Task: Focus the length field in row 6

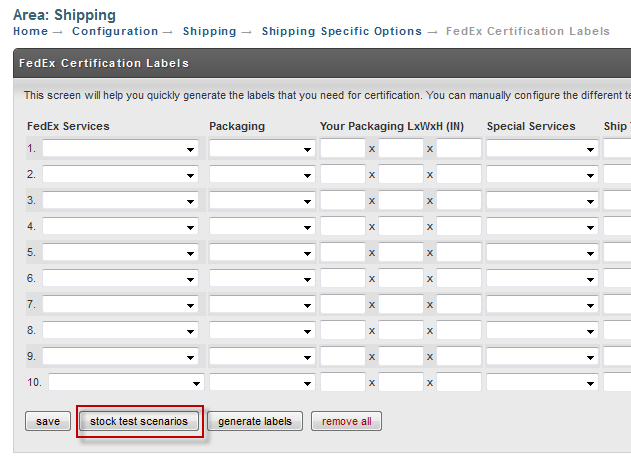Action: coord(343,278)
